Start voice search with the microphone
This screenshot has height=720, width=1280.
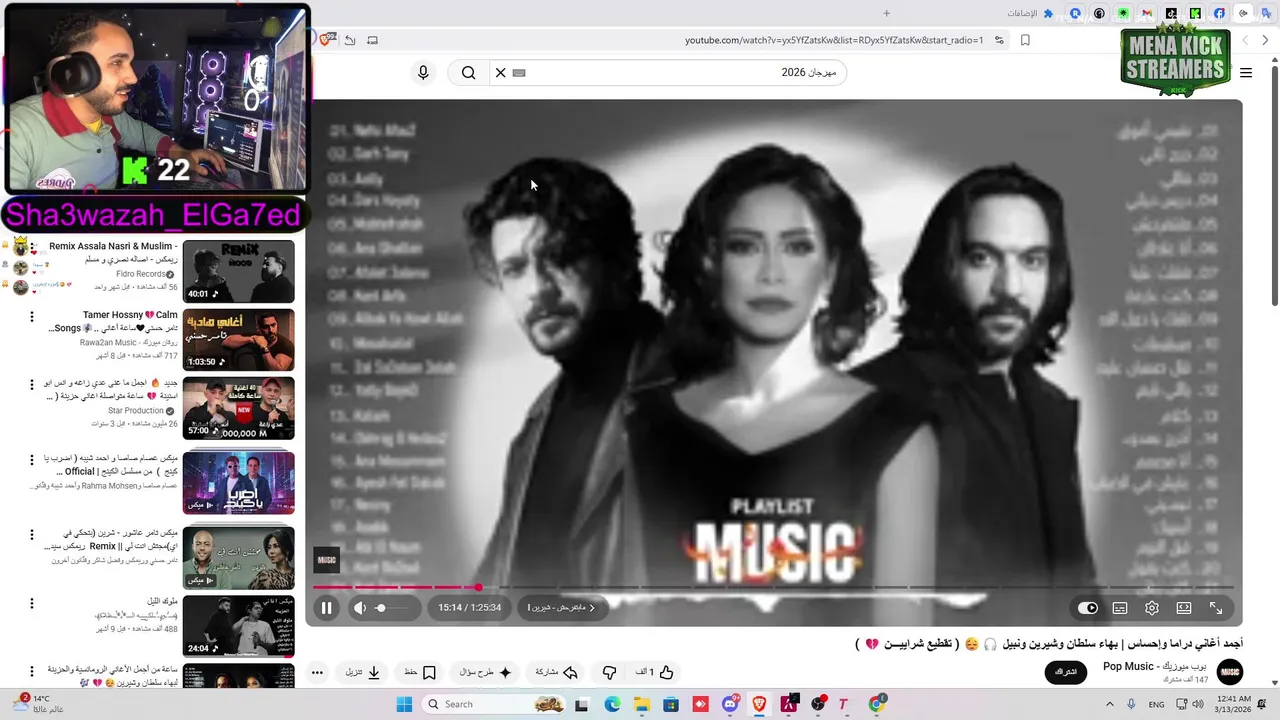(x=423, y=72)
